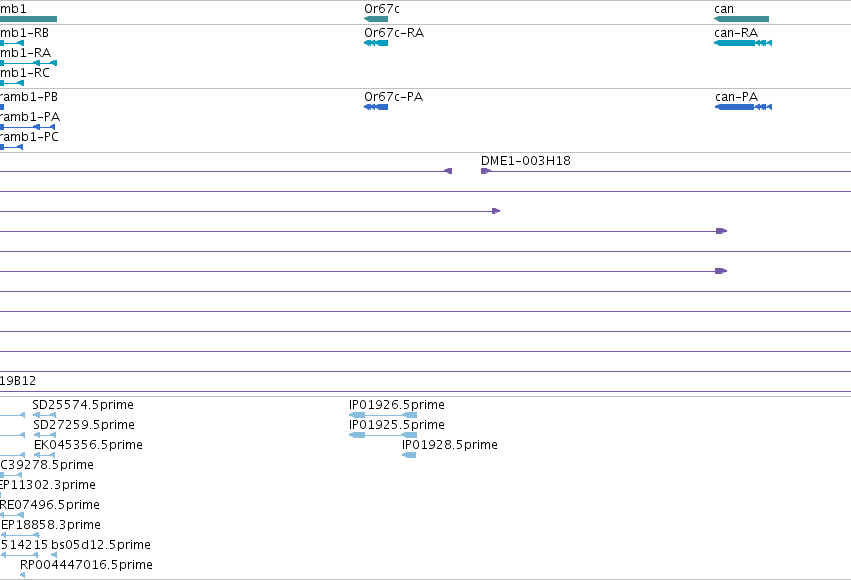Select the Or67c-PA protein glyph
Viewport: 851px width, 580px height.
tap(376, 107)
